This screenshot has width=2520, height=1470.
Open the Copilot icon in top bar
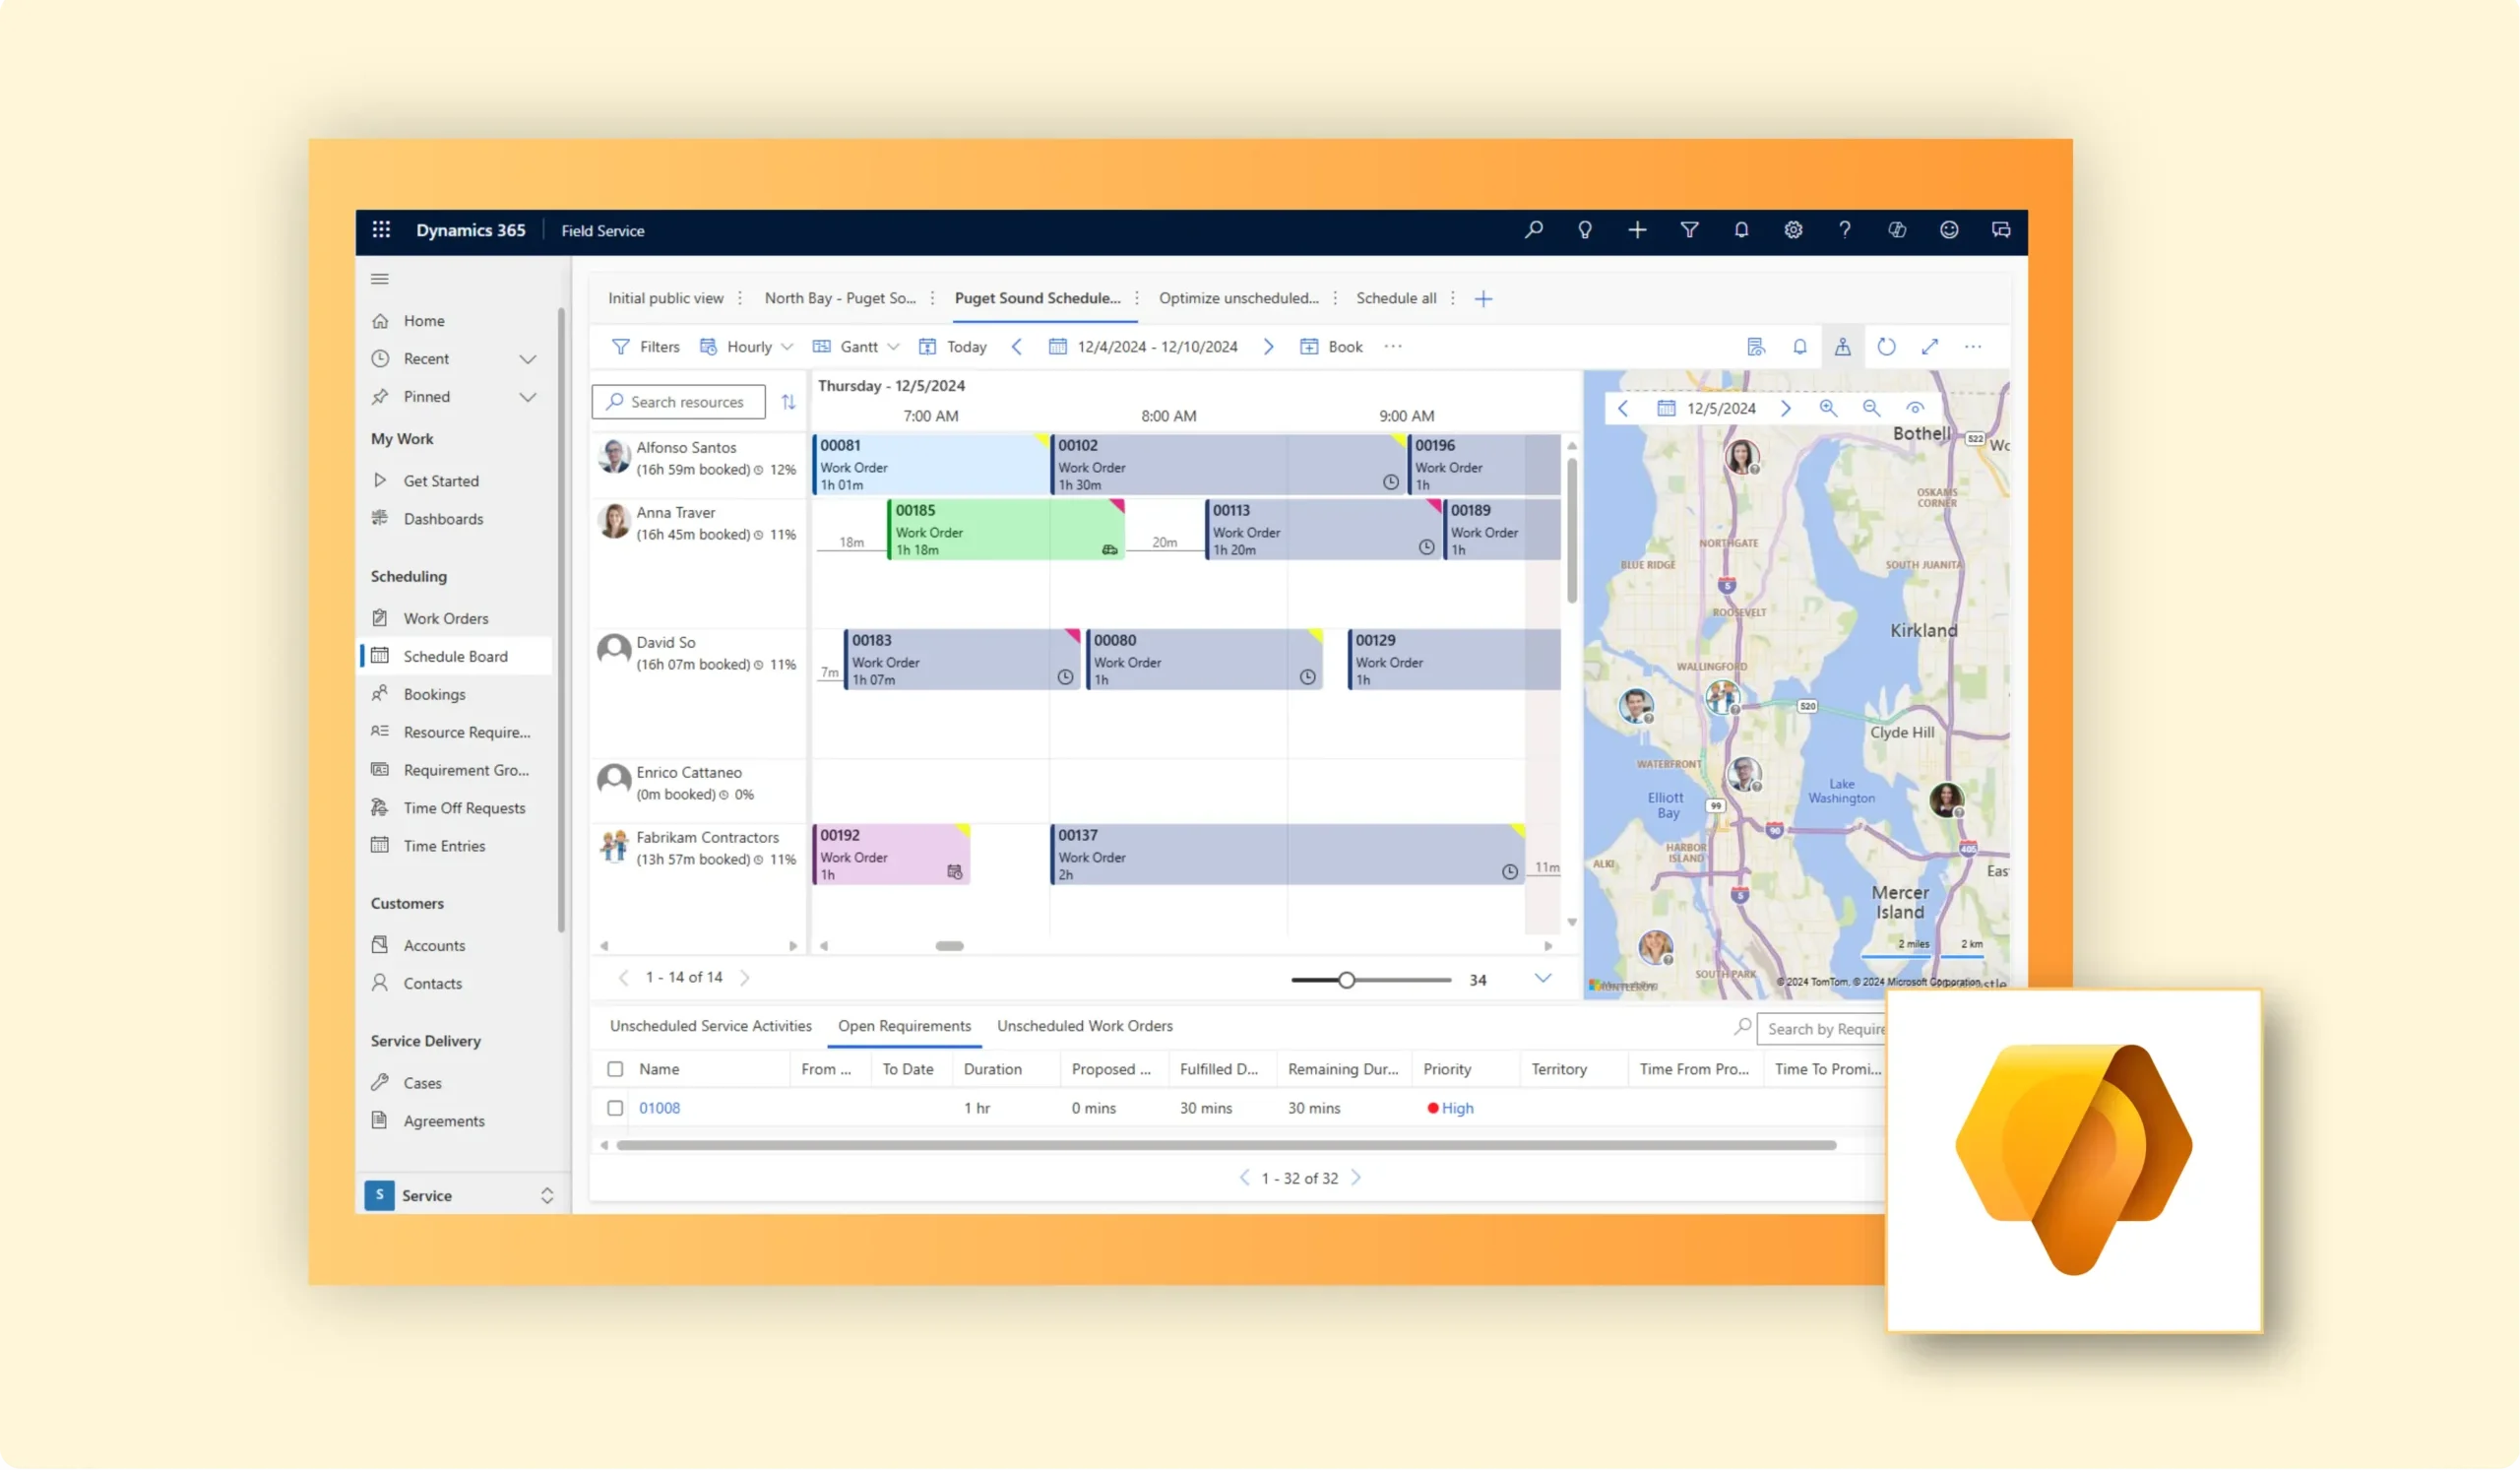pyautogui.click(x=1897, y=230)
